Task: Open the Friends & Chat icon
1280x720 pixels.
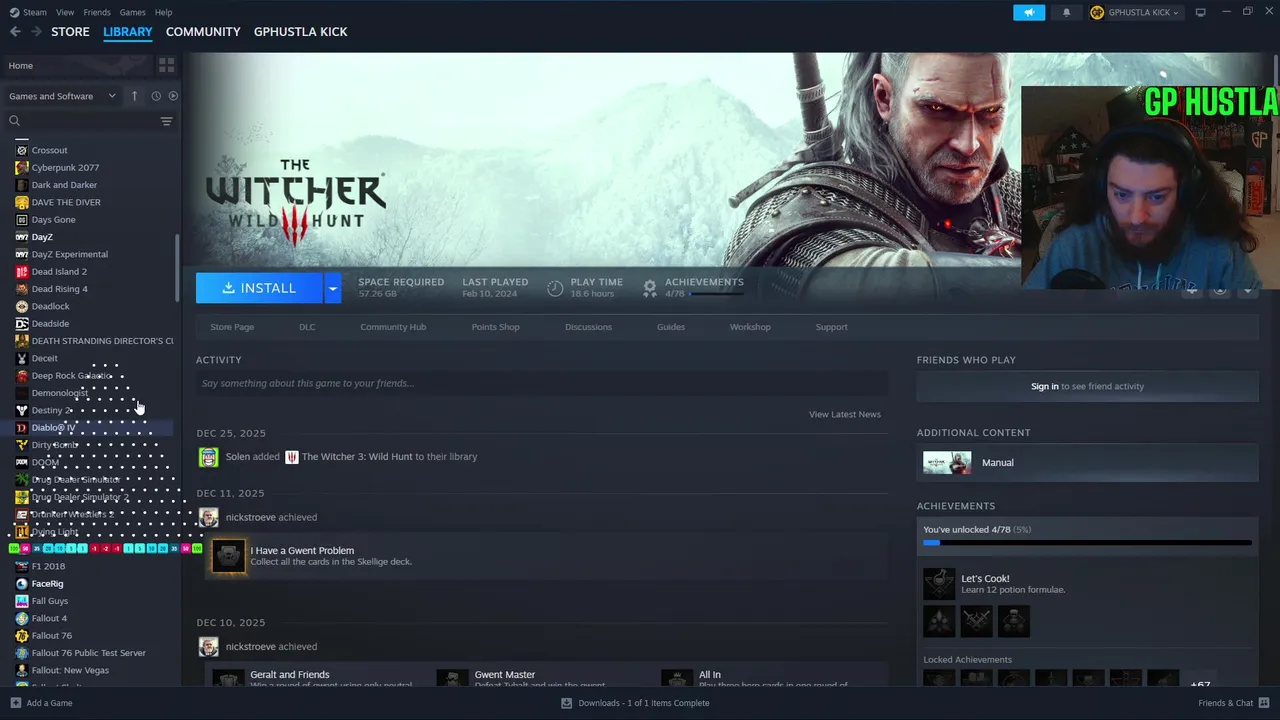Action: [x=1264, y=703]
